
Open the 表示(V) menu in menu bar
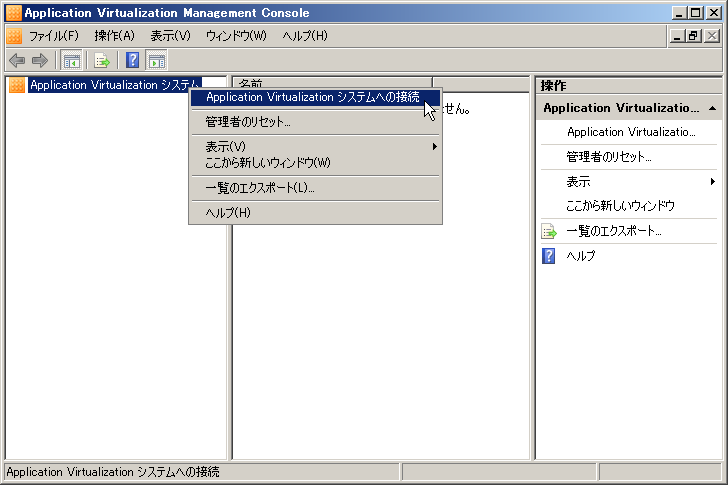pos(170,36)
